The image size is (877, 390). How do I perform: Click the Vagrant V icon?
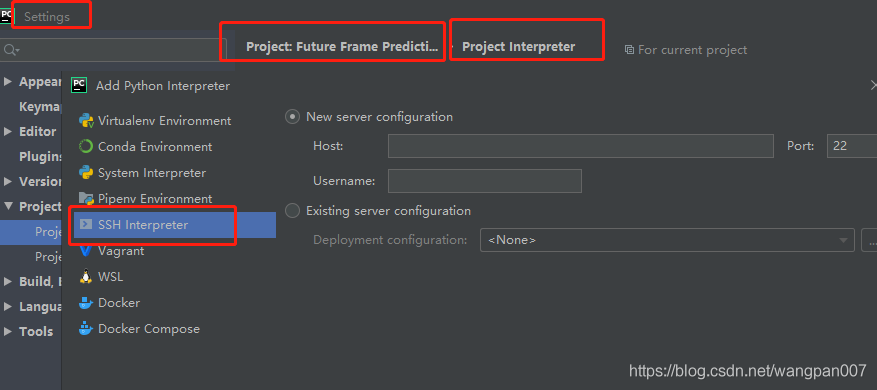pos(86,251)
